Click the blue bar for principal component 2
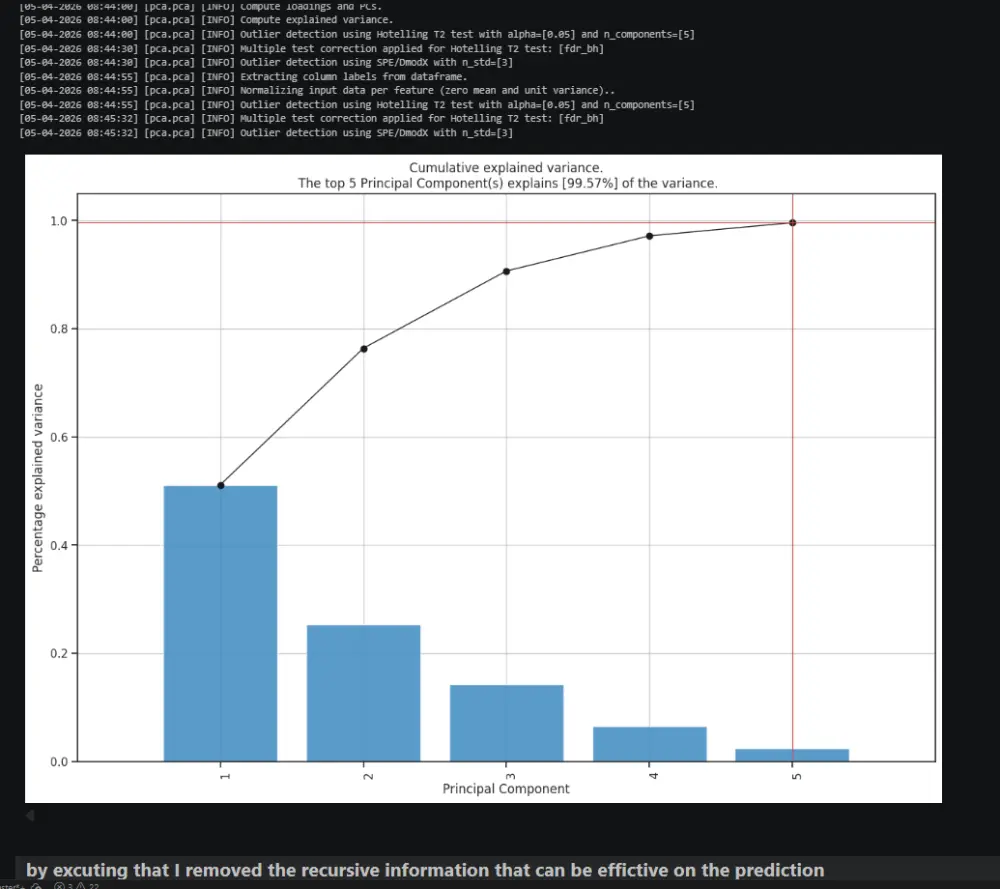 tap(364, 693)
